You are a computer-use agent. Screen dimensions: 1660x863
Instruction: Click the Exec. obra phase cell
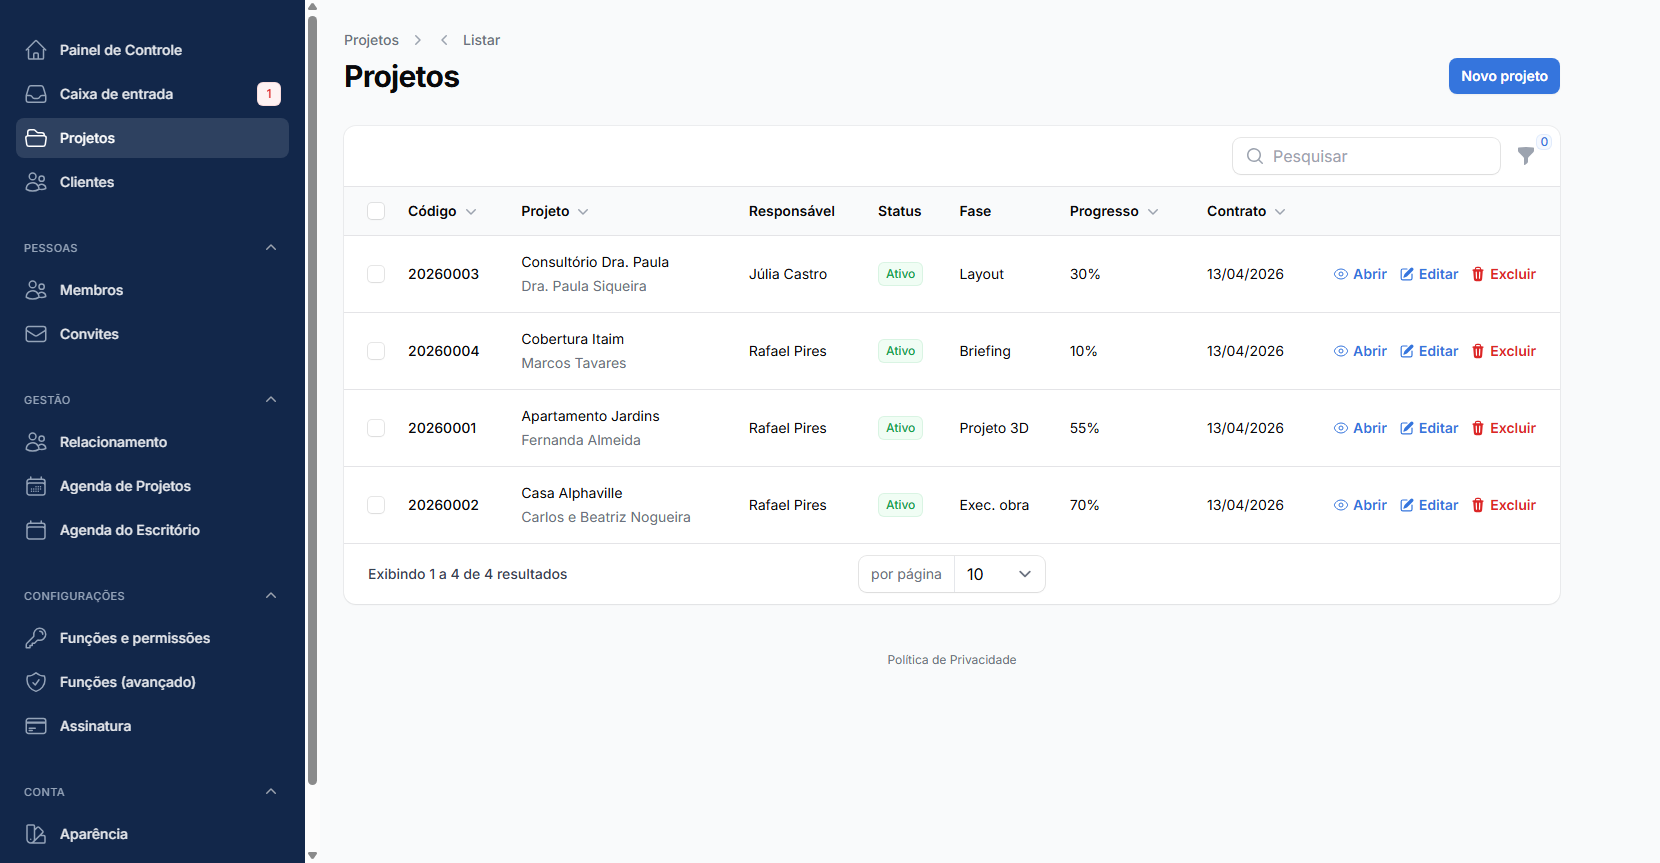[994, 505]
